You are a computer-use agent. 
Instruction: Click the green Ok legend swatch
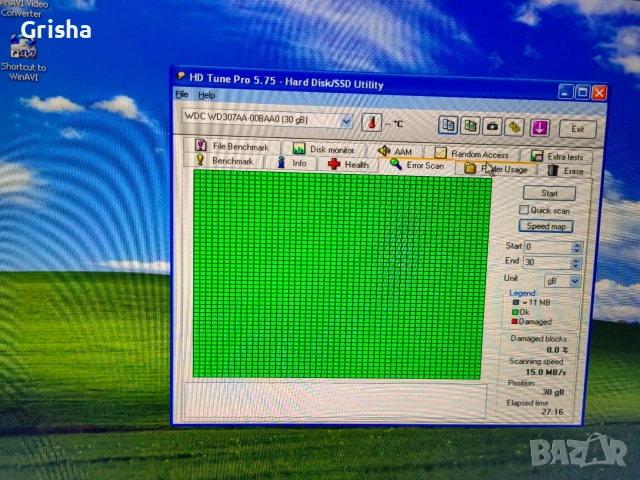[515, 312]
